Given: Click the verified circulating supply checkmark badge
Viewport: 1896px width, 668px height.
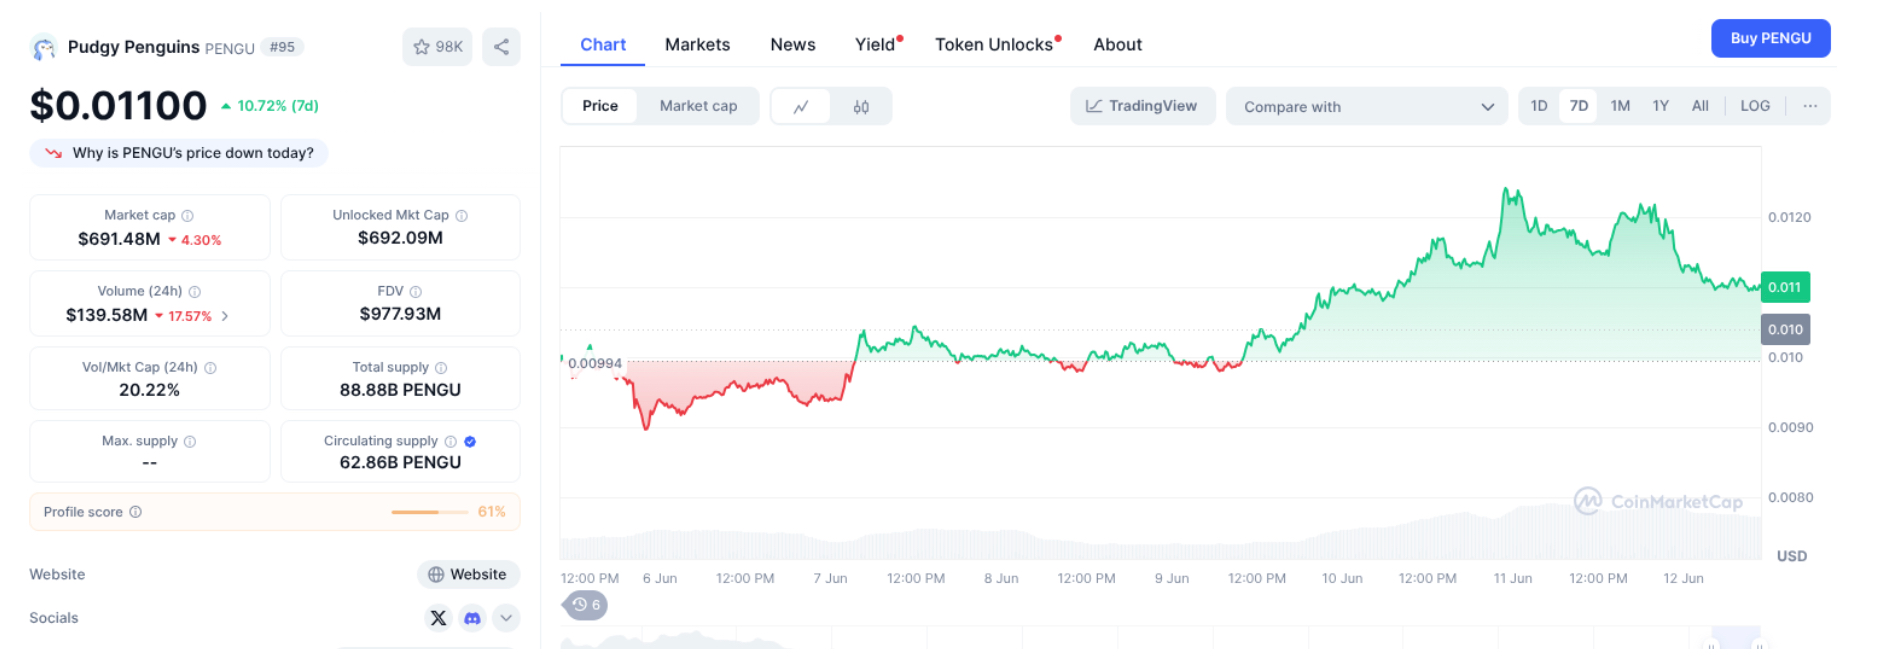Looking at the screenshot, I should (x=470, y=442).
